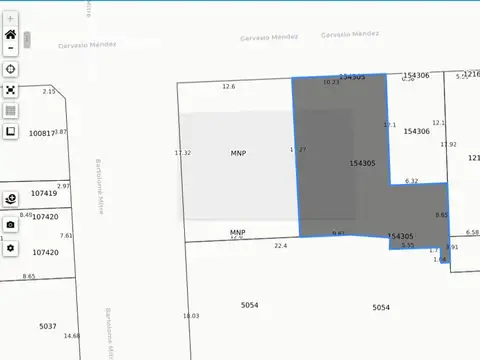Screen dimensions: 480x360
Task: Click the lower 107420 parcel label
Action: [x=45, y=252]
